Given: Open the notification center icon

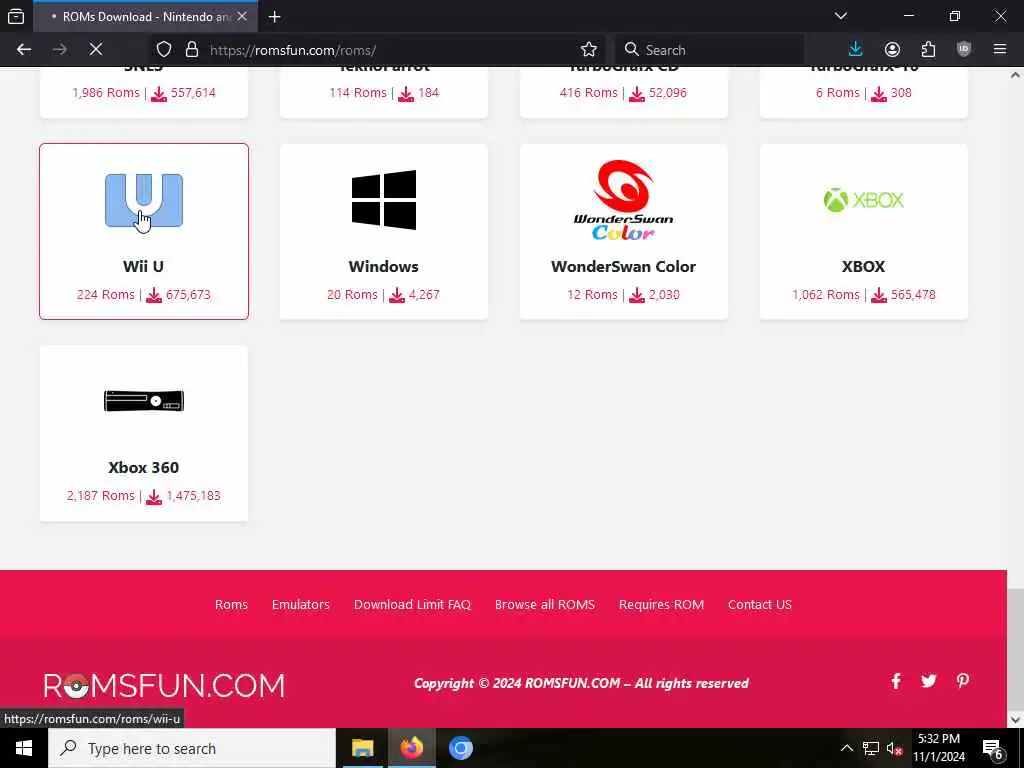Looking at the screenshot, I should 993,748.
